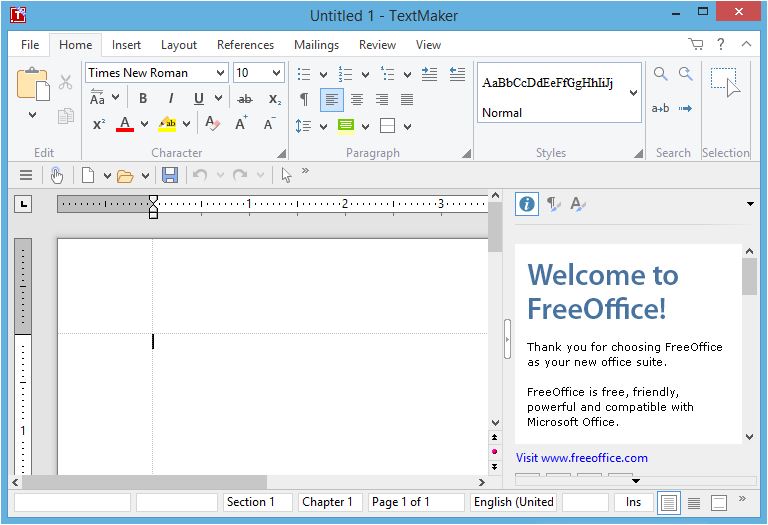Apply superscript formatting
768x525 pixels.
point(98,124)
